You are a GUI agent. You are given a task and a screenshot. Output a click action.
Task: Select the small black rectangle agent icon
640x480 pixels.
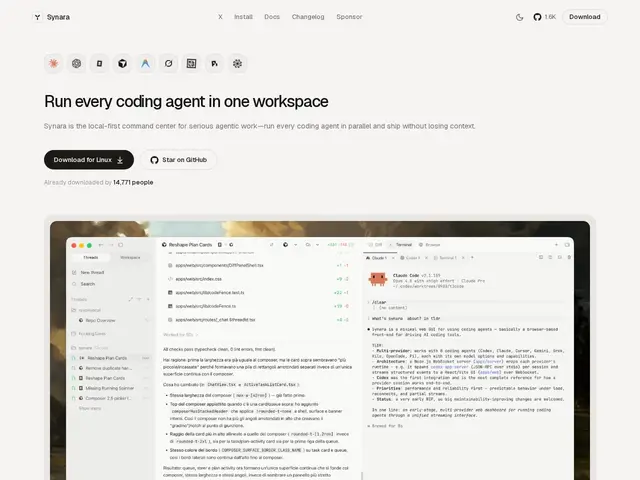point(100,63)
